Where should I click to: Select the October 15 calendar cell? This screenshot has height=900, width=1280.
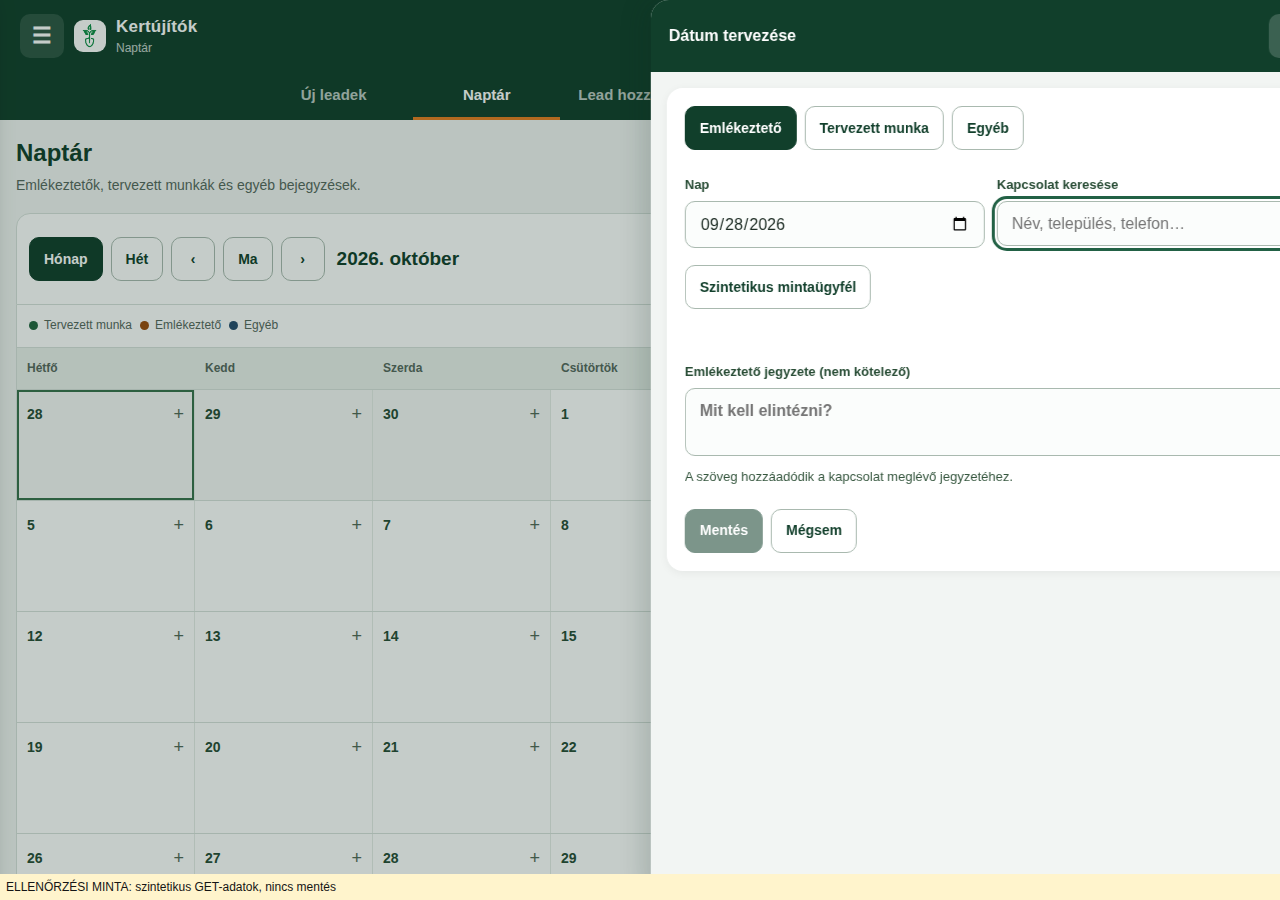click(x=600, y=667)
